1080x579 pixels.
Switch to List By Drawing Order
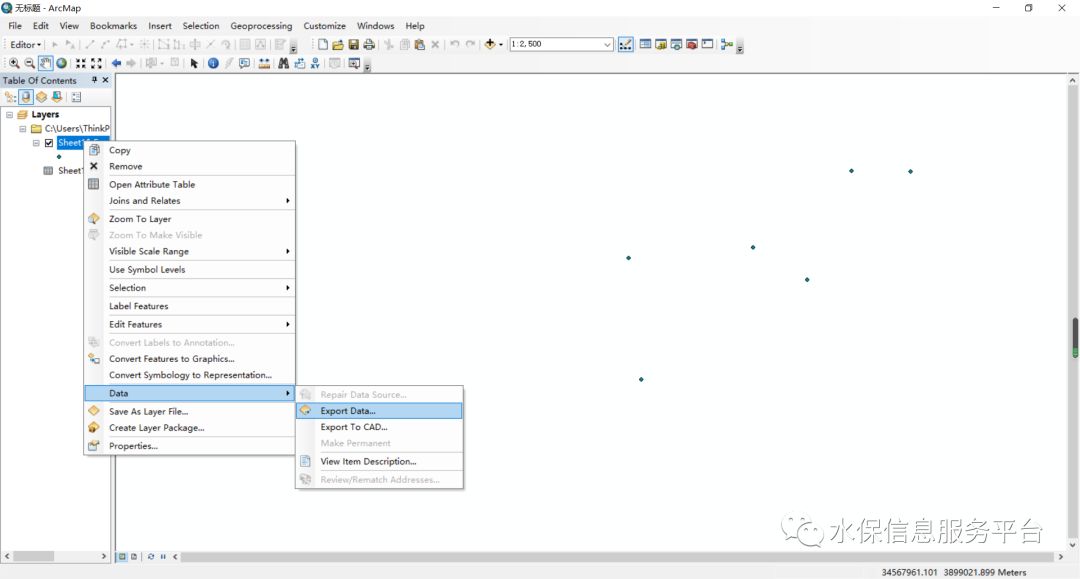[10, 97]
